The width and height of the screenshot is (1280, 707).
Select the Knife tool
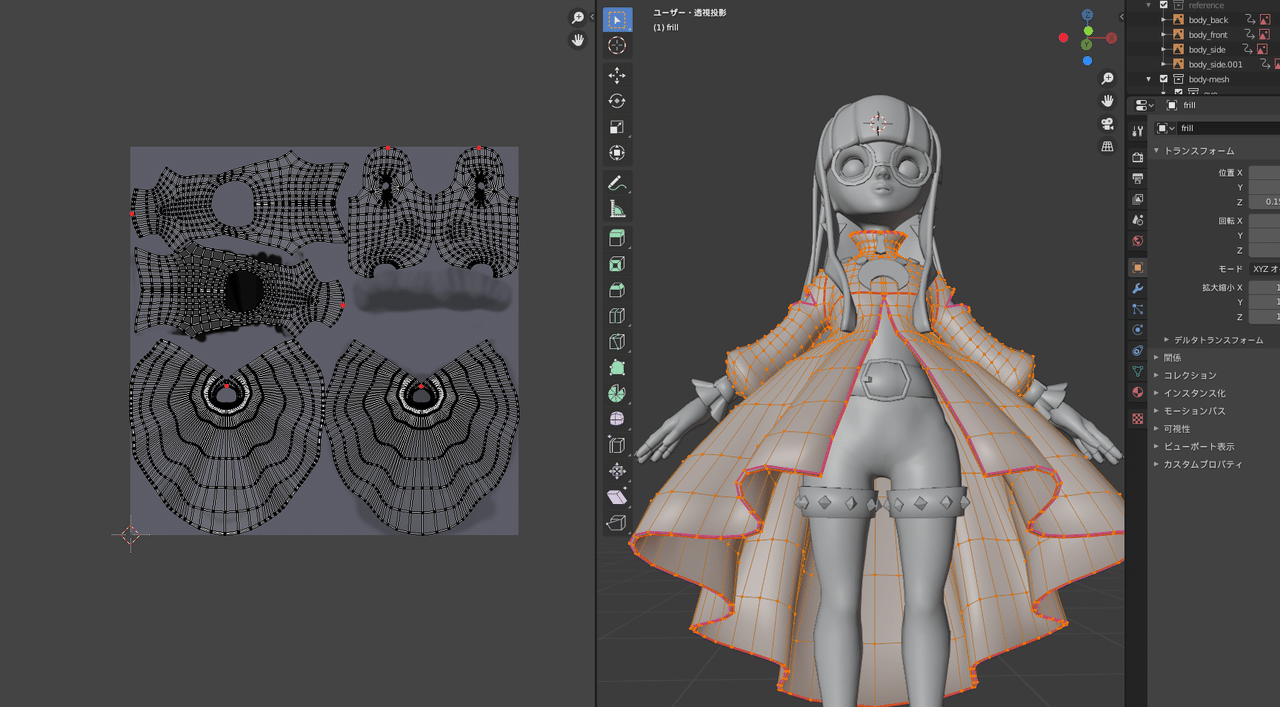tap(617, 342)
